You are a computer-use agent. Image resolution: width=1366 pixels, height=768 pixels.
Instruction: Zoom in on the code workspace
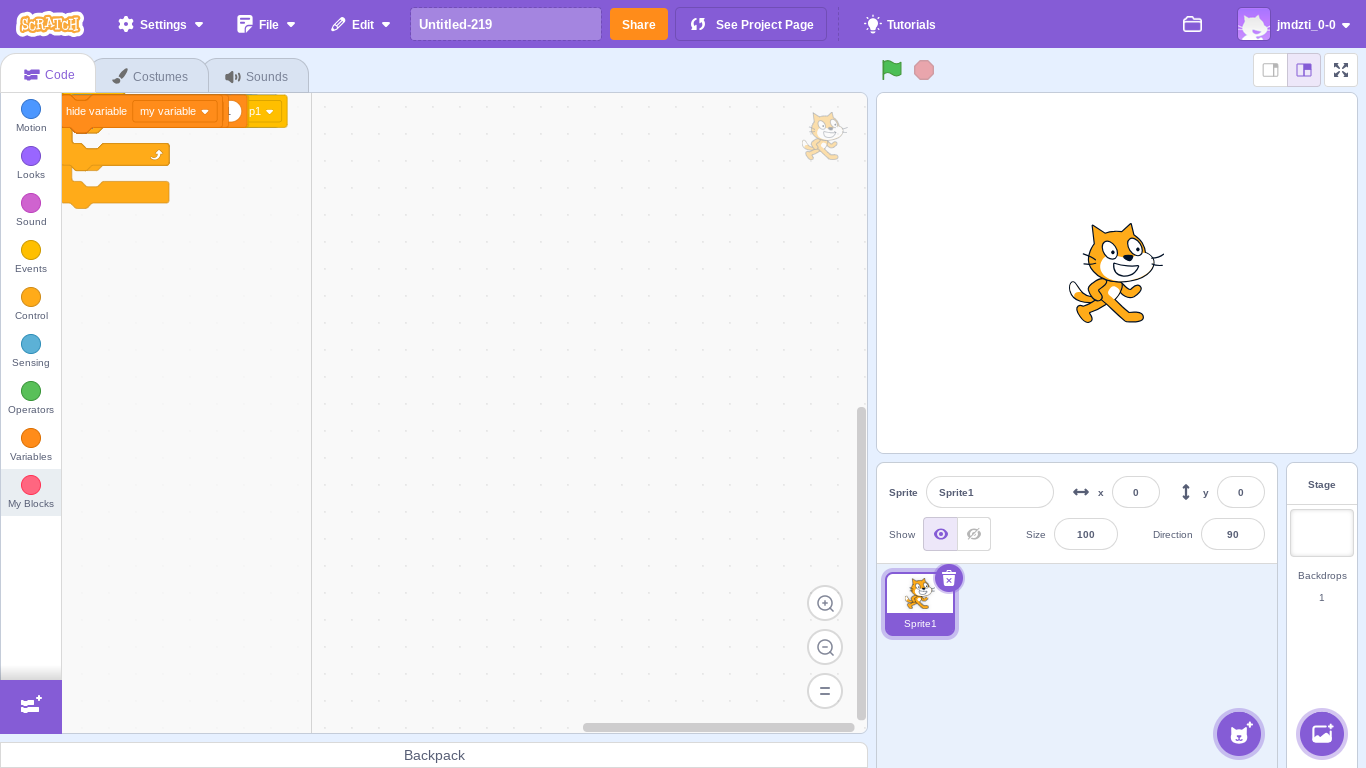(x=825, y=603)
